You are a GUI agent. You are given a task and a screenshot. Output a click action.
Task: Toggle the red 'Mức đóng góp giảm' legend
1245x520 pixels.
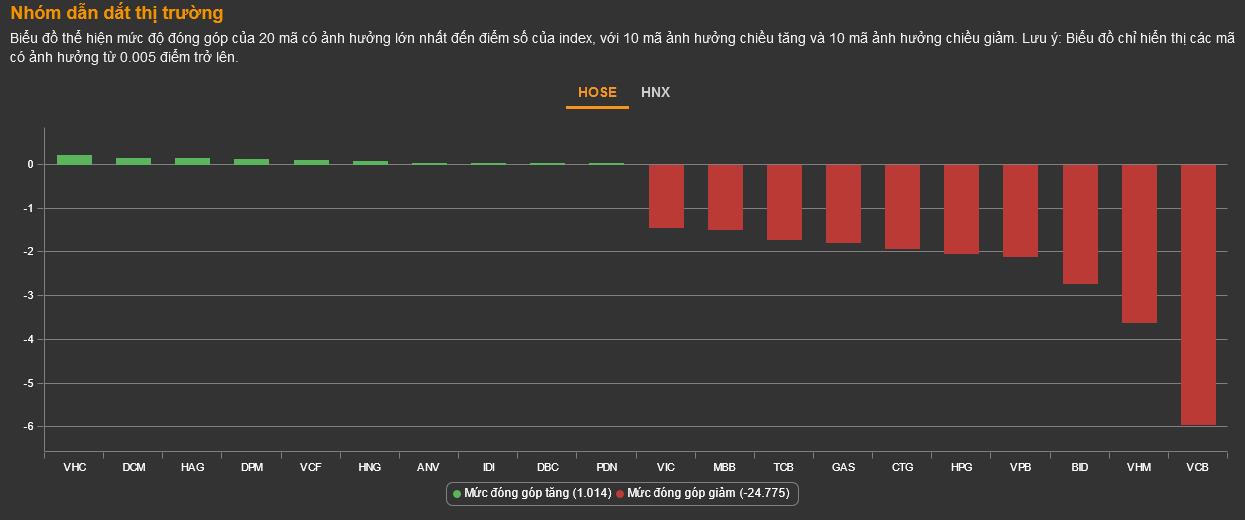(x=704, y=493)
